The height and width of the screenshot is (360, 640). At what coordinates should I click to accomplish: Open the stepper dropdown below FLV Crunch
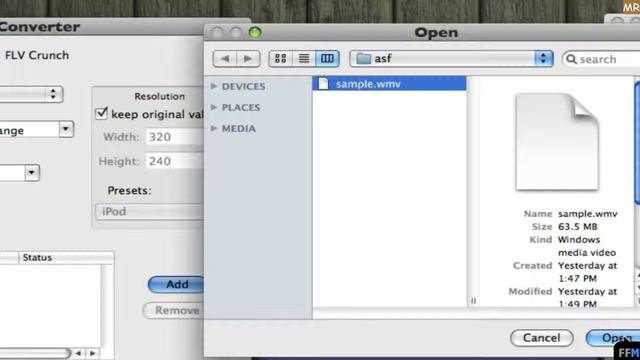click(53, 94)
